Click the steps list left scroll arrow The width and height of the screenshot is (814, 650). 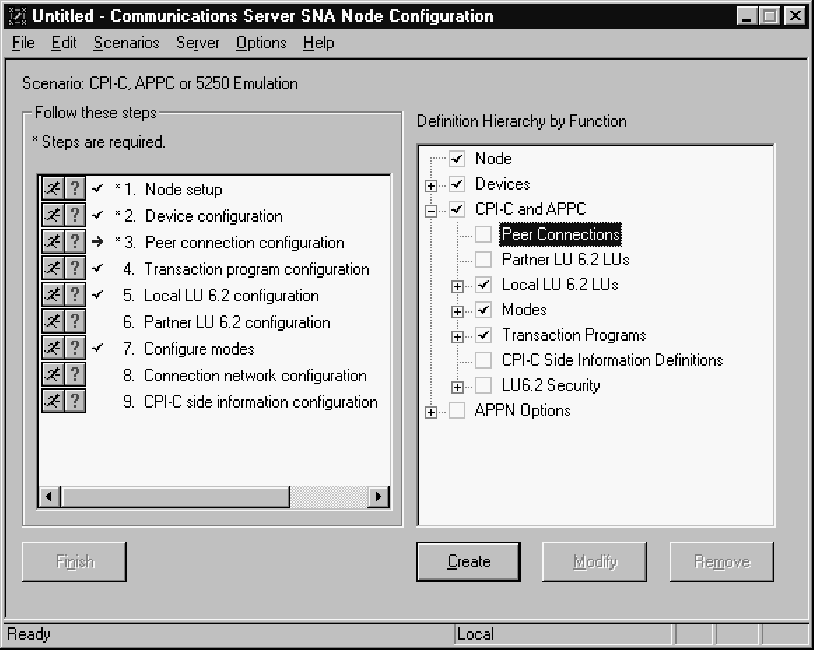pyautogui.click(x=49, y=497)
